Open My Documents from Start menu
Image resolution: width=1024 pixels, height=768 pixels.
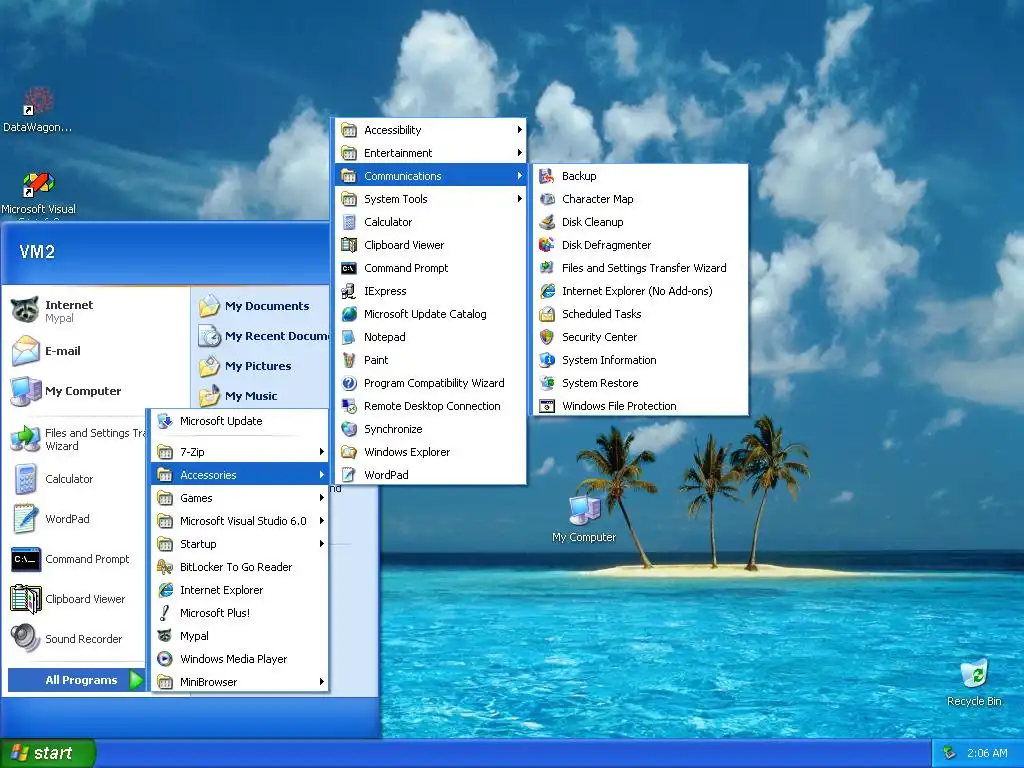tap(261, 306)
